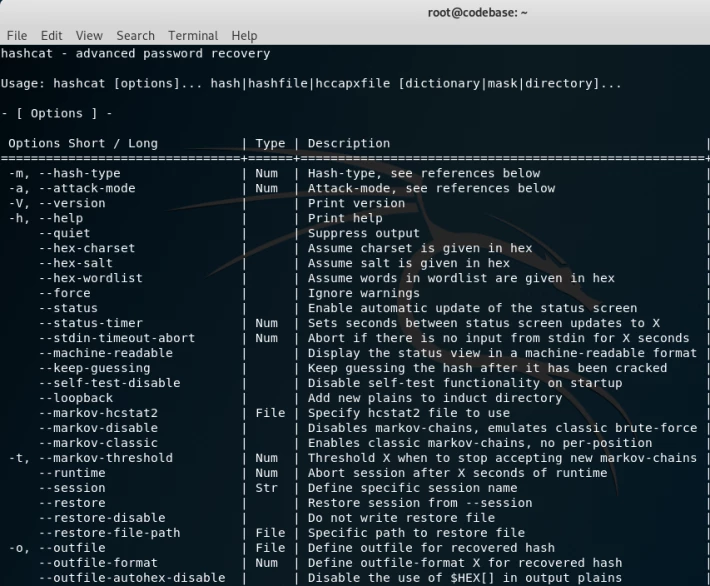Screen dimensions: 710x586
Task: Click the '--restore-file-path' option
Action: [x=109, y=533]
